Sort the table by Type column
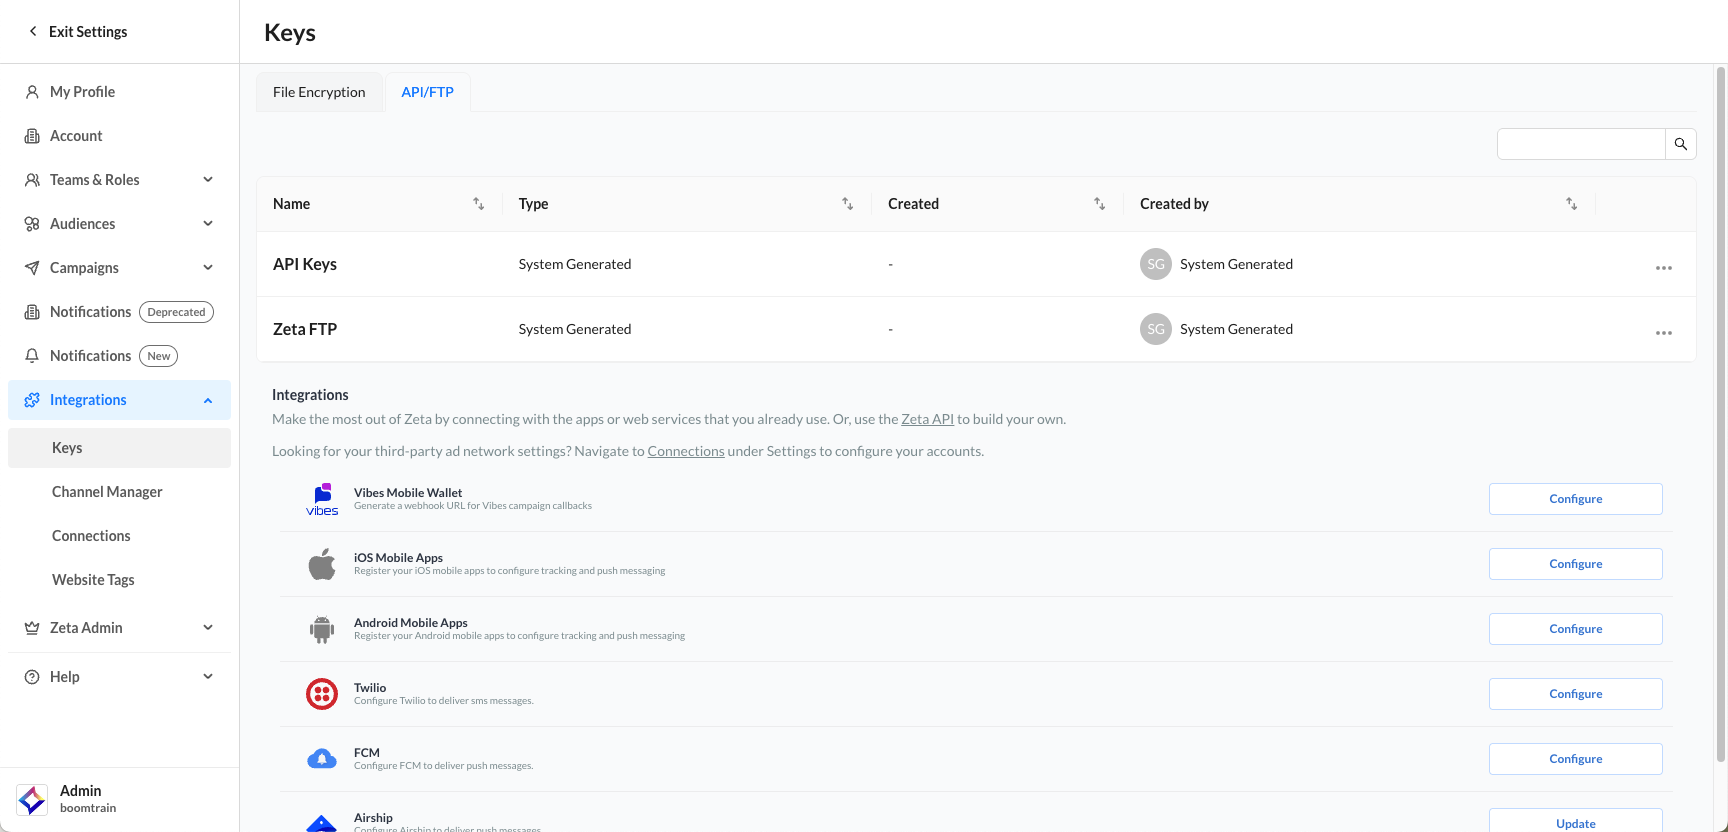1728x832 pixels. coord(847,204)
